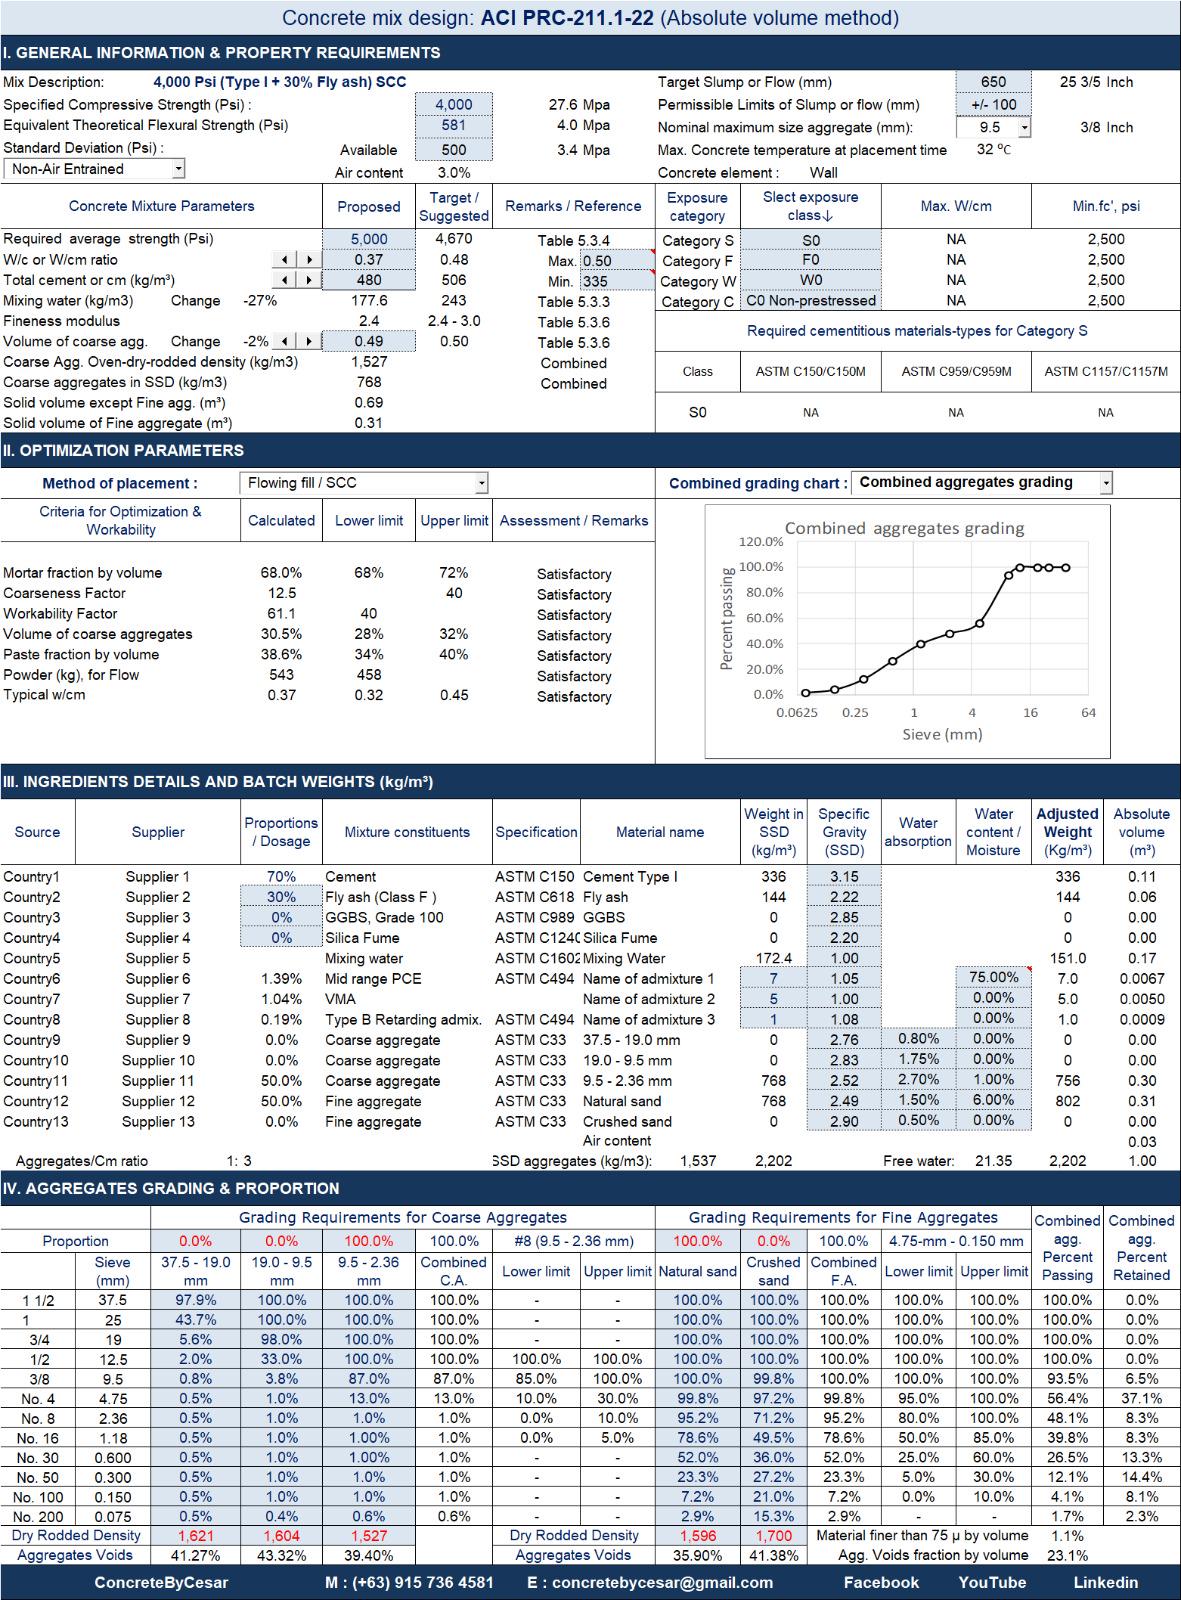Increase total cement with right spinner arrow
This screenshot has width=1181, height=1600.
tap(308, 281)
